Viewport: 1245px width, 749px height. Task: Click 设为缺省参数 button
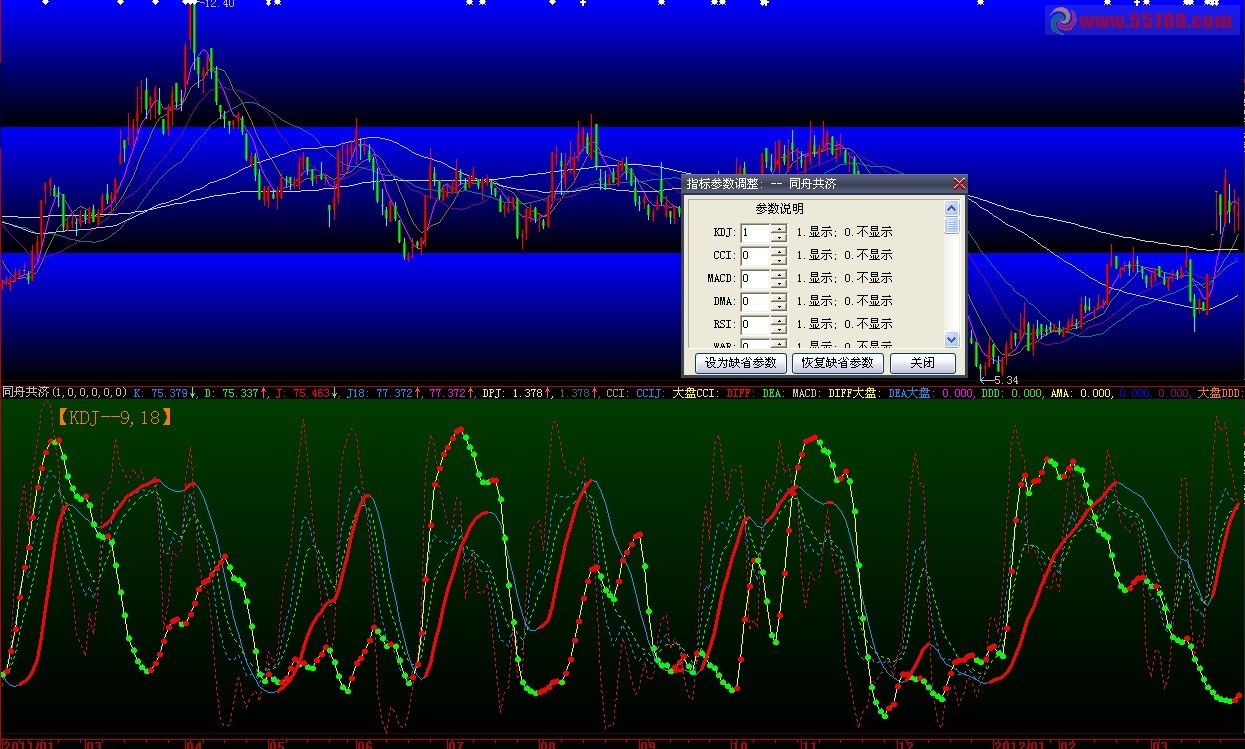(740, 363)
